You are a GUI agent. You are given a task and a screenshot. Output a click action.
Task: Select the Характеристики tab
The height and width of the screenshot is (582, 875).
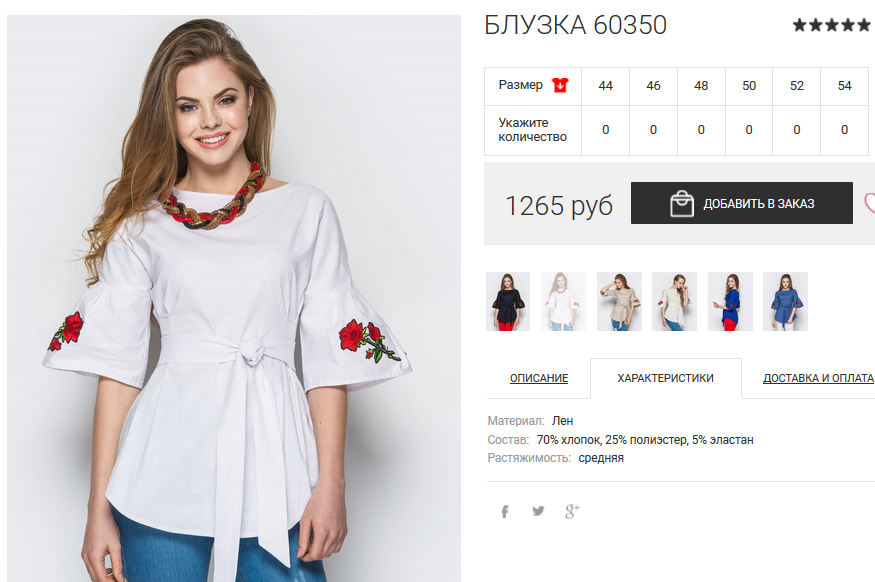(x=665, y=378)
